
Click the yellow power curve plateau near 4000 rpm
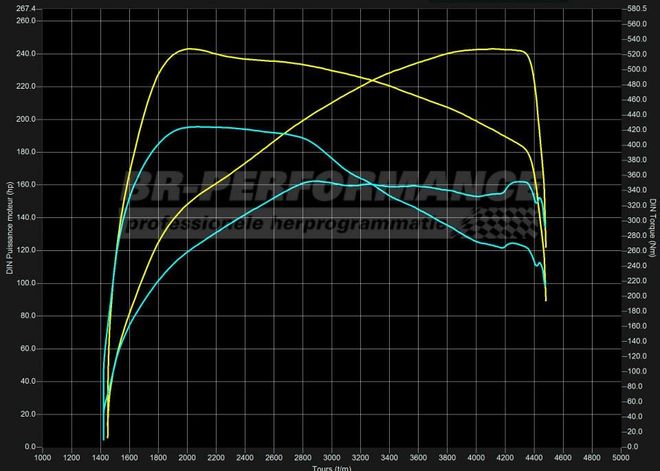[x=478, y=49]
